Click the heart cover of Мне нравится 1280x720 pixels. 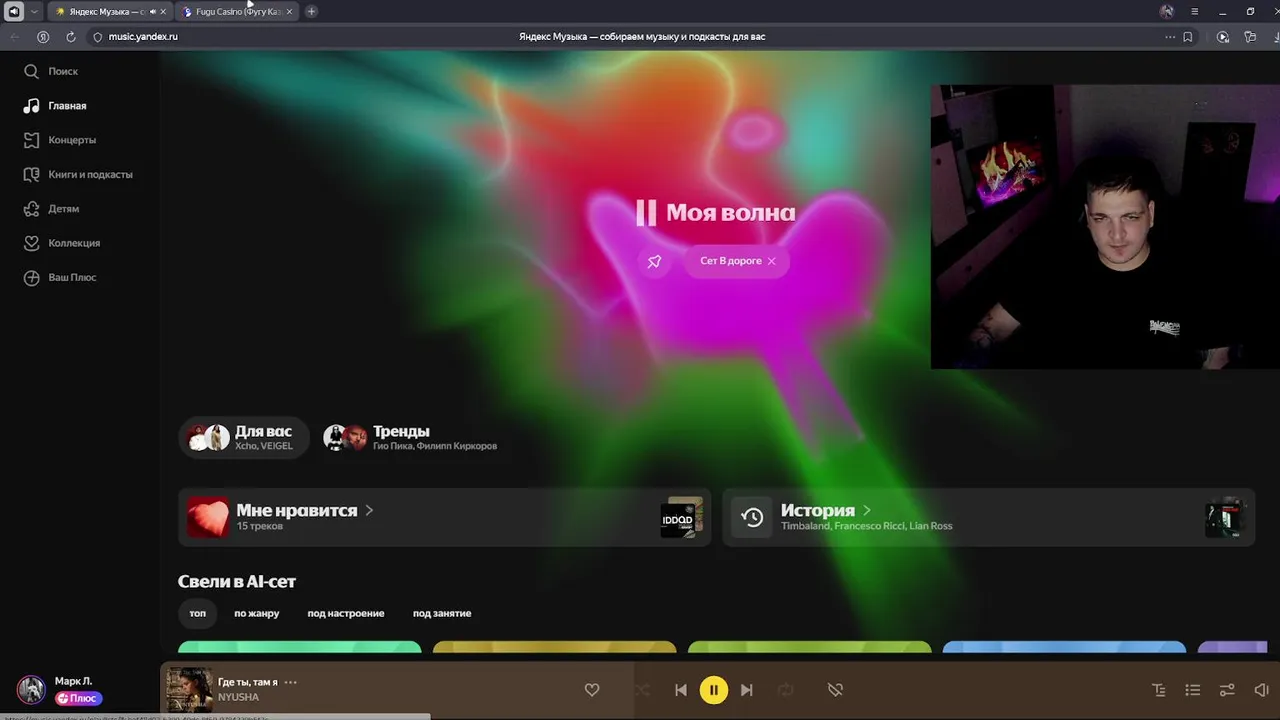click(208, 517)
